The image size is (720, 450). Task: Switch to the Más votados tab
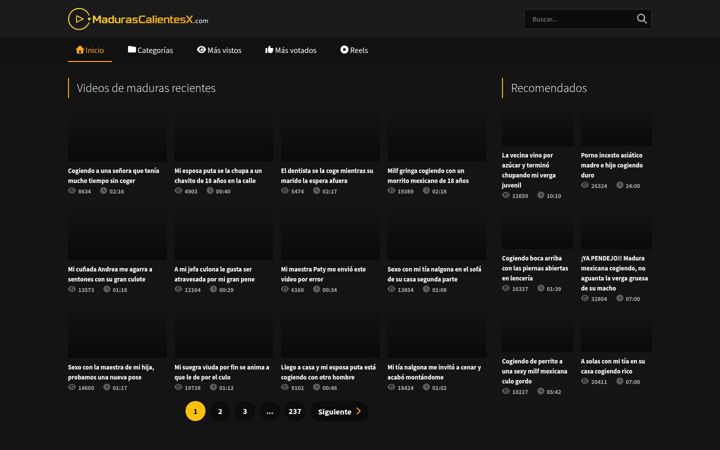pyautogui.click(x=291, y=50)
